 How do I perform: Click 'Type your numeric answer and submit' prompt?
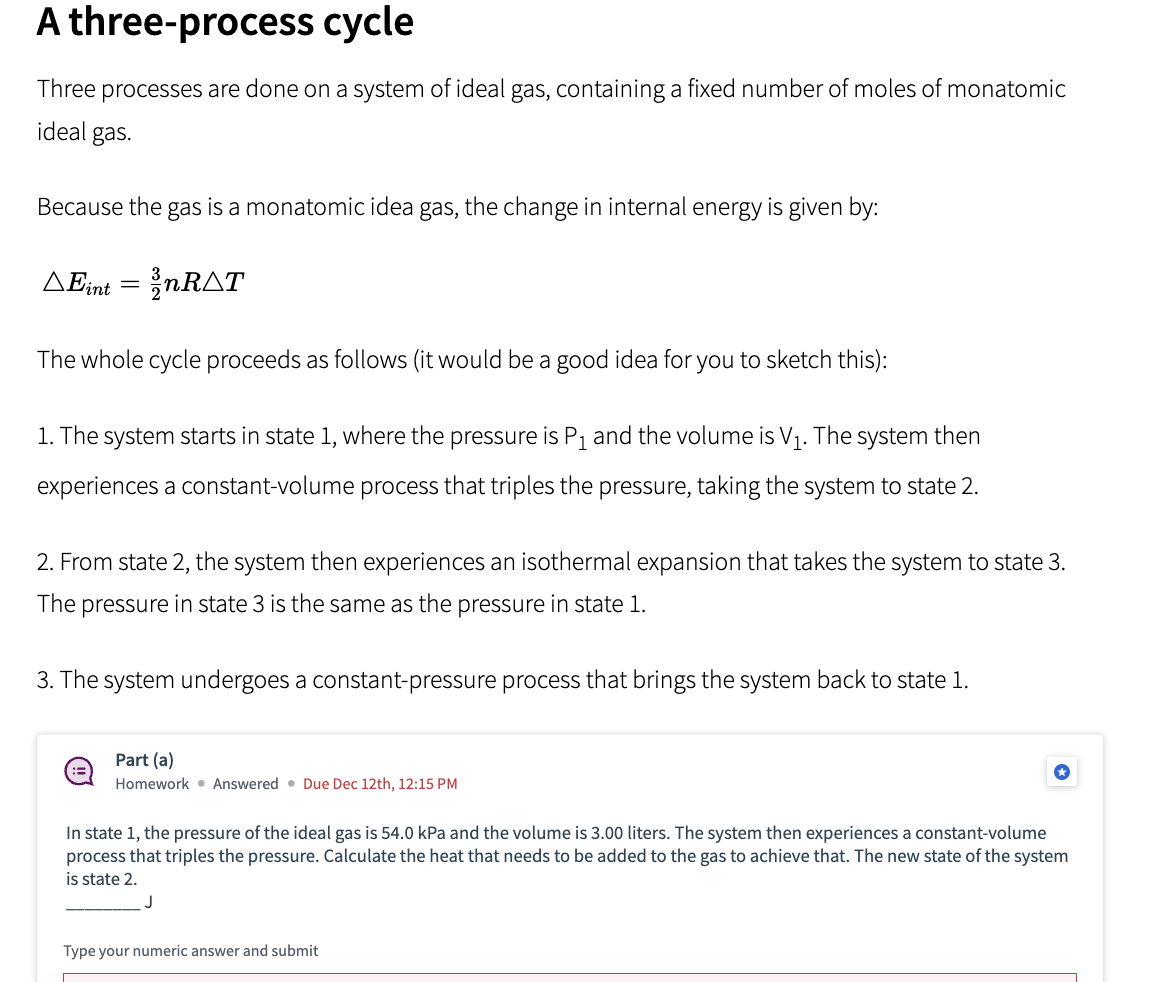[190, 950]
